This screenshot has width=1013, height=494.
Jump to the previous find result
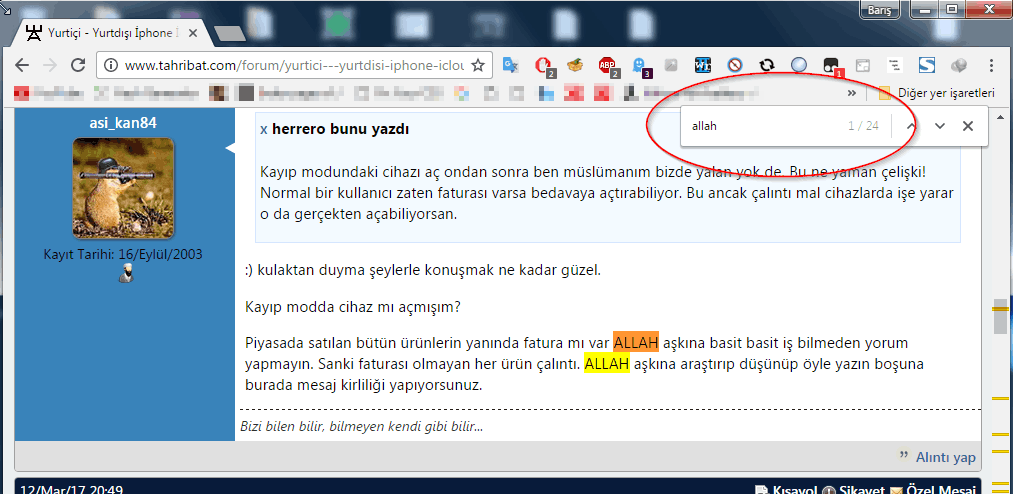click(x=911, y=126)
